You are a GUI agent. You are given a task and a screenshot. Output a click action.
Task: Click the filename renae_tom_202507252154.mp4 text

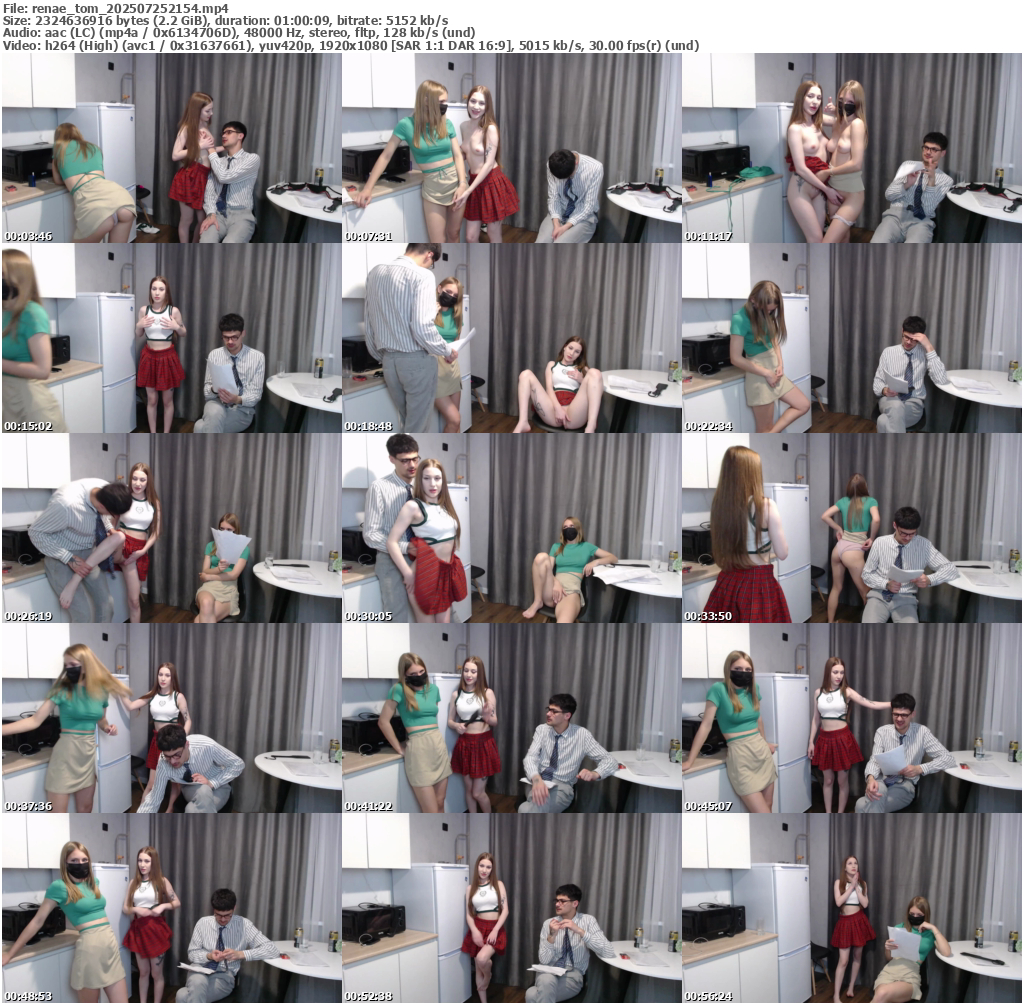(x=130, y=8)
